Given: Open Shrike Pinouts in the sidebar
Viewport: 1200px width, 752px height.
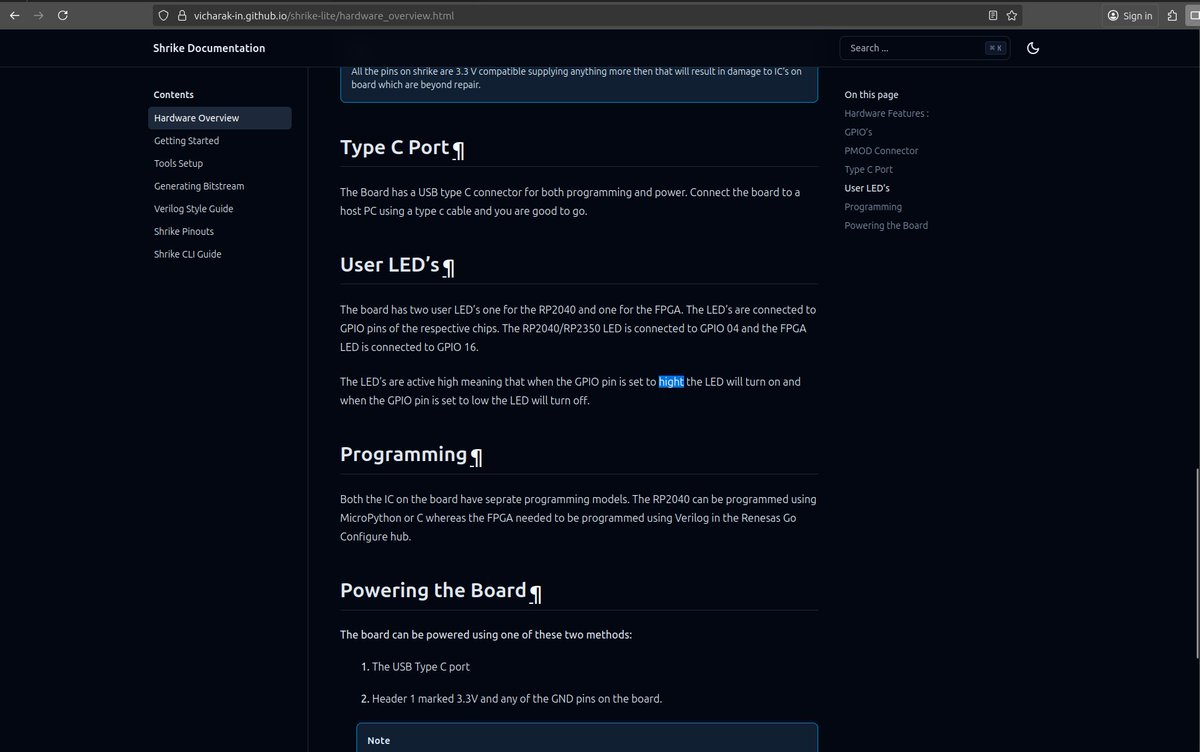Looking at the screenshot, I should coord(184,231).
